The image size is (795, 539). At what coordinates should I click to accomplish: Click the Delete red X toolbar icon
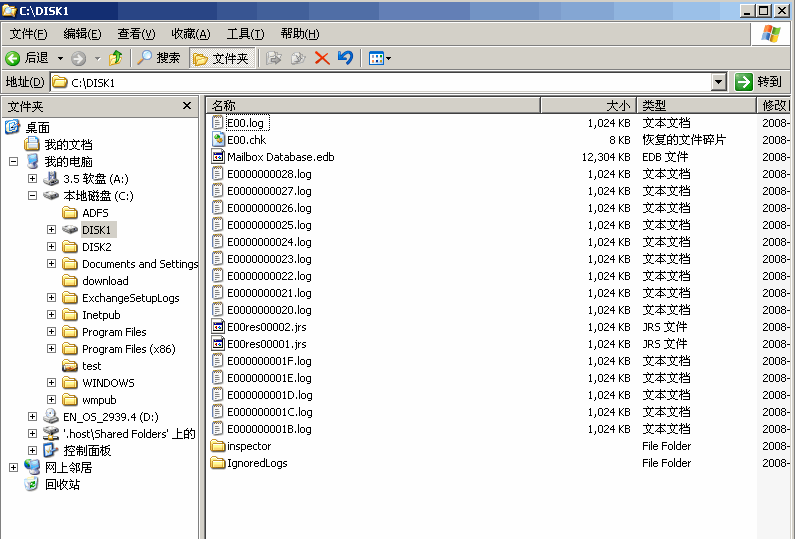click(322, 58)
